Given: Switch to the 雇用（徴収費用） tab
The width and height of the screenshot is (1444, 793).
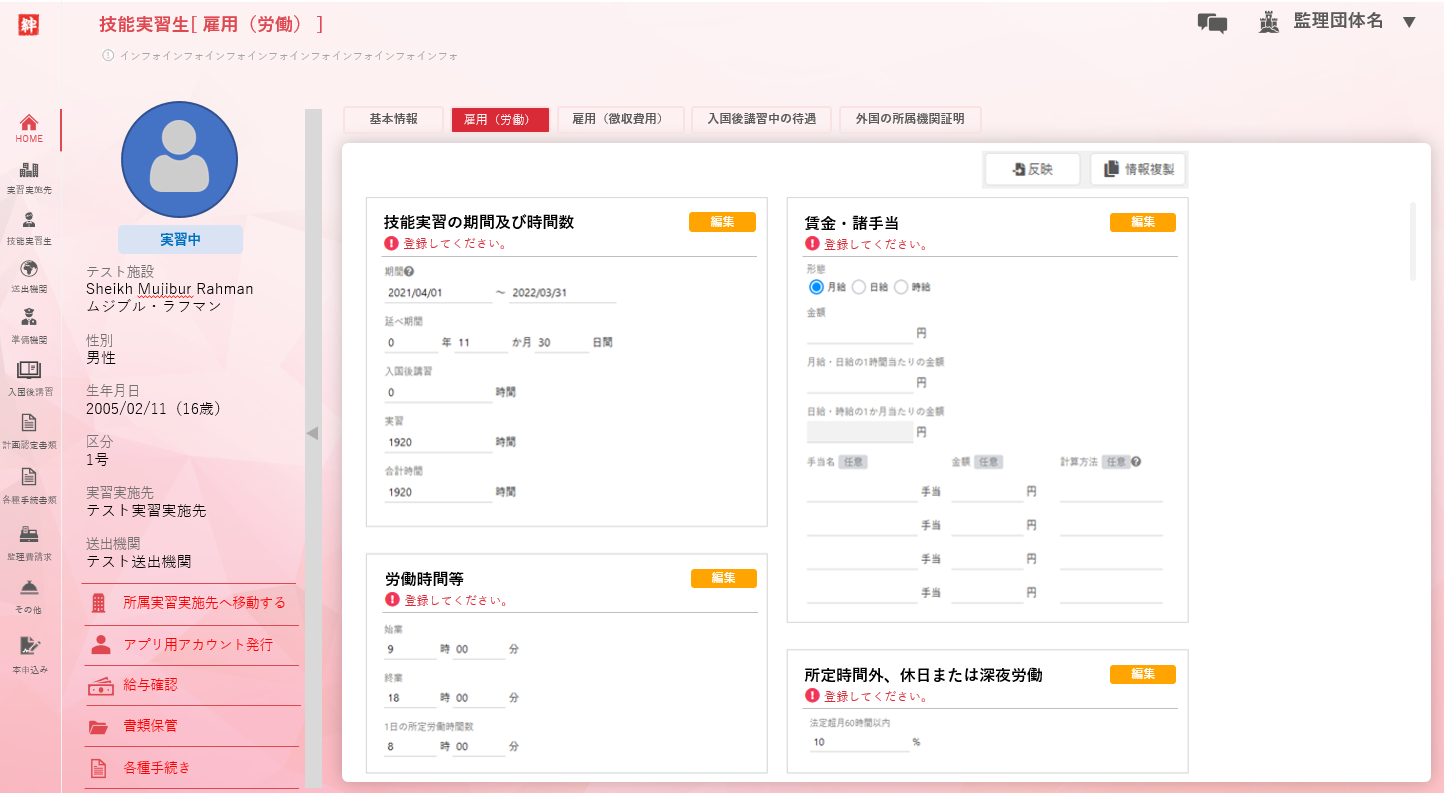Looking at the screenshot, I should pos(620,119).
